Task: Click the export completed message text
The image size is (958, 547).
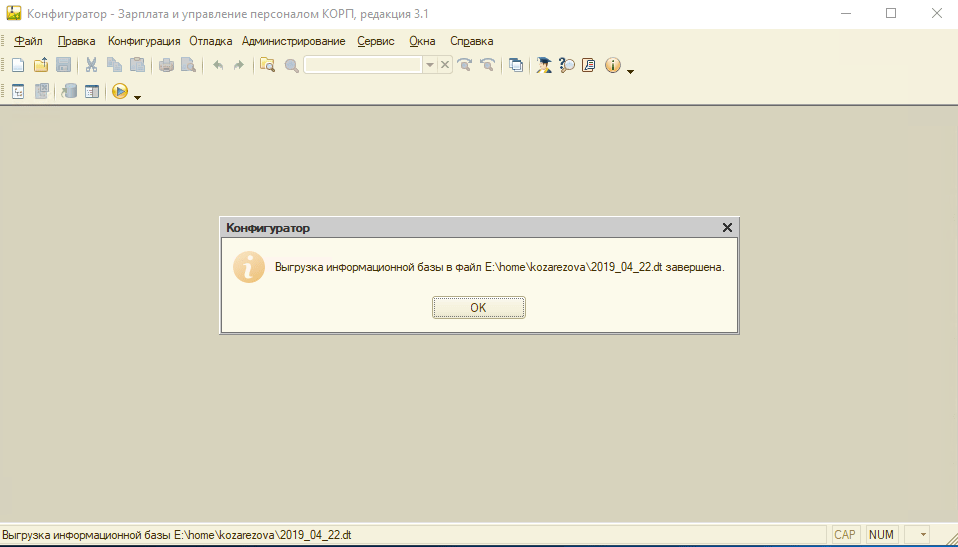Action: click(x=499, y=267)
